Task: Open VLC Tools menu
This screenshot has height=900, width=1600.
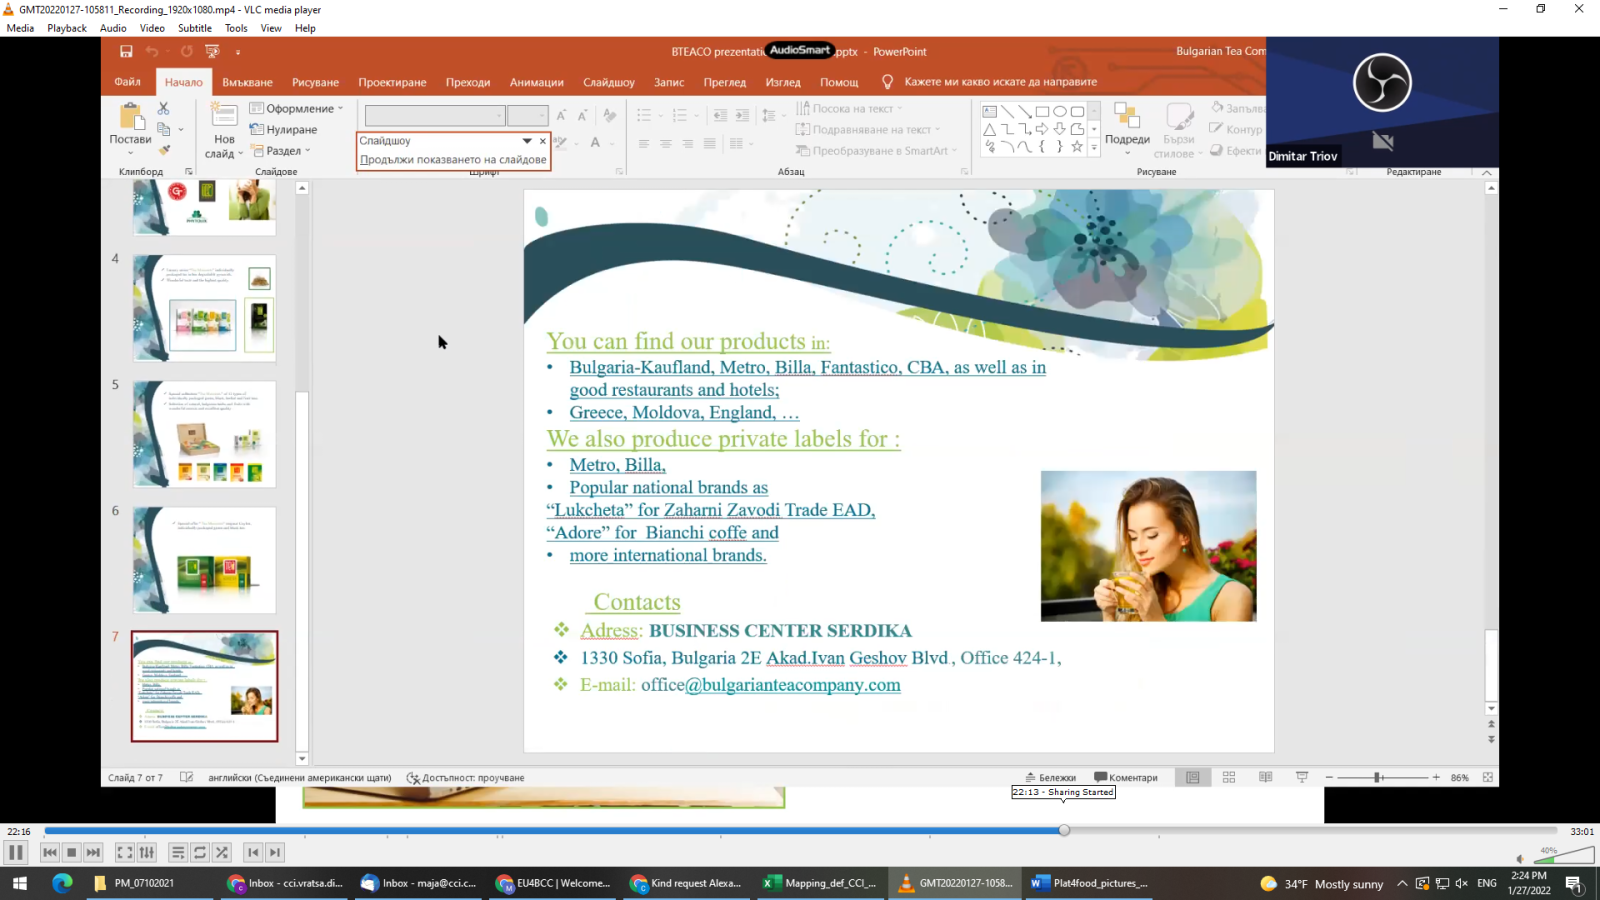Action: tap(236, 28)
